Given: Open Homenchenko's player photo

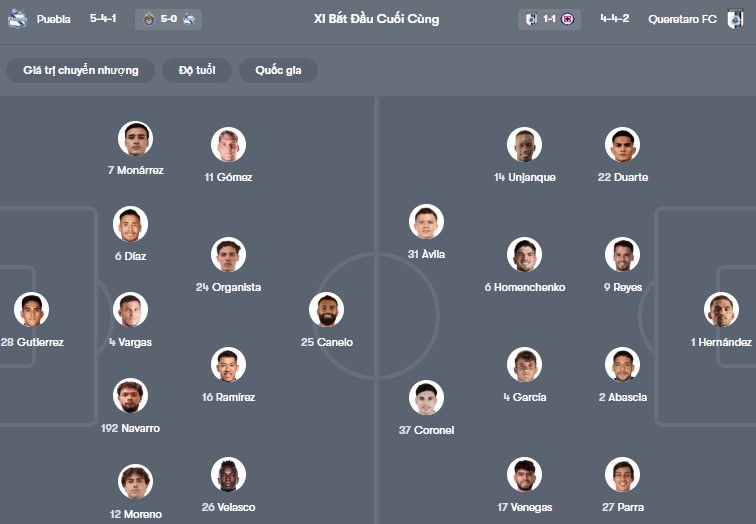Looking at the screenshot, I should point(524,255).
